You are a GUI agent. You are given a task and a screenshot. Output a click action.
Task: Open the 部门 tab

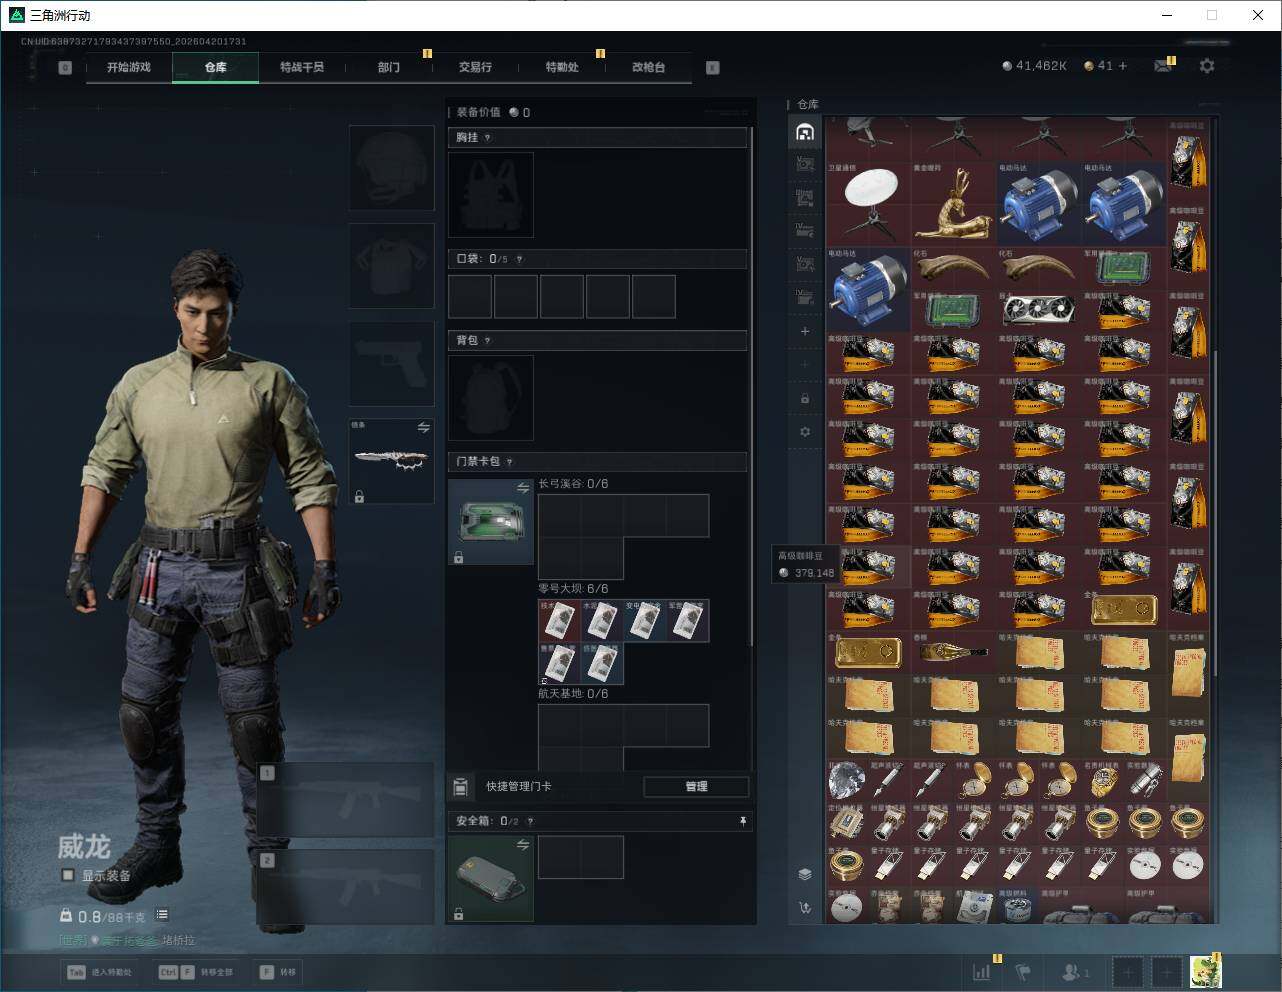point(389,67)
